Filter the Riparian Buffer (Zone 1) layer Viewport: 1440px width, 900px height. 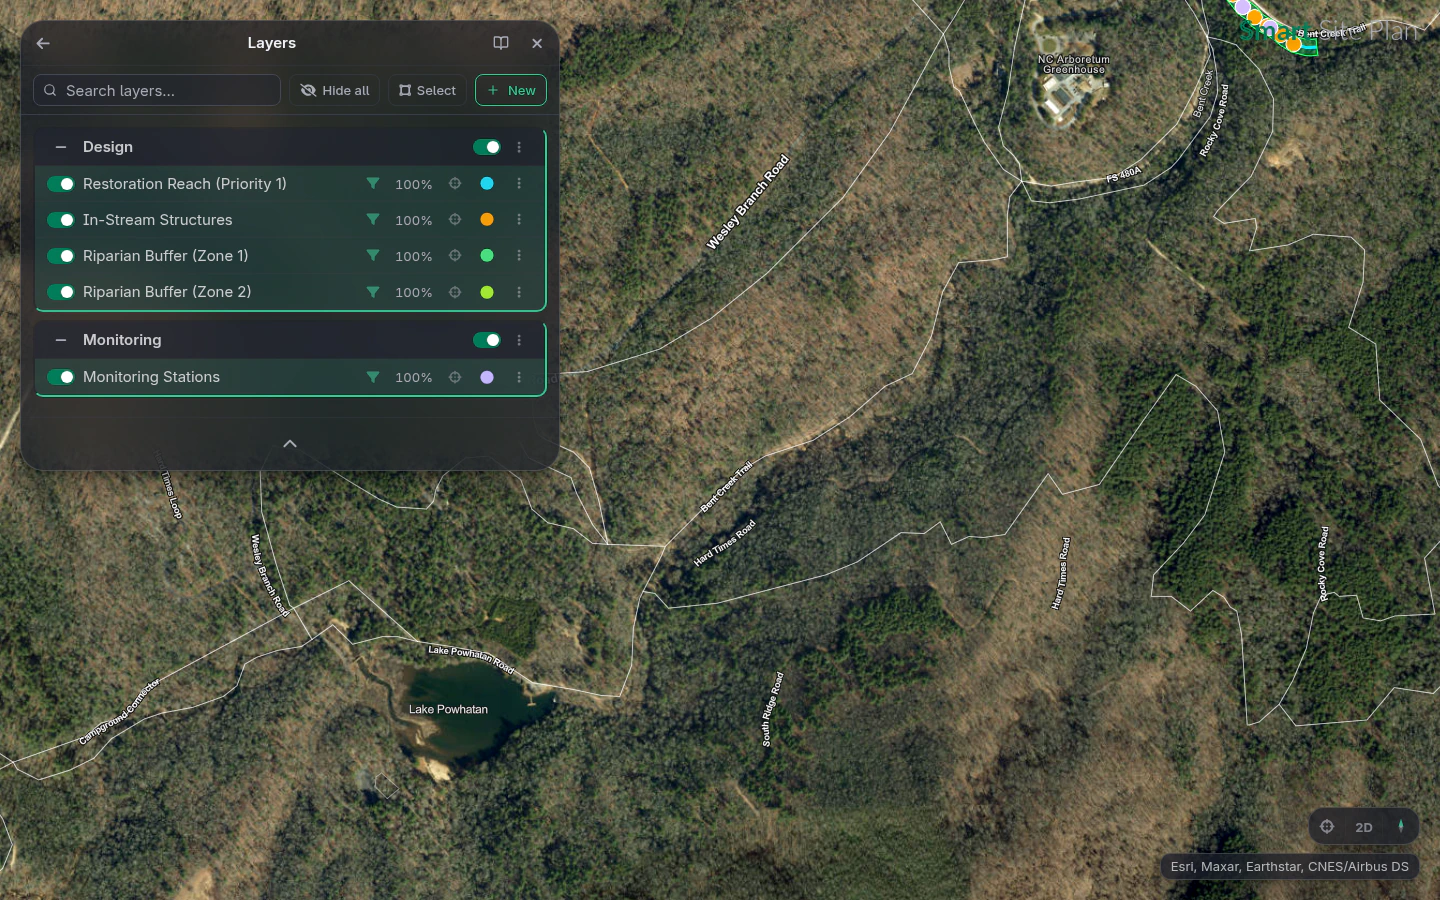point(373,256)
